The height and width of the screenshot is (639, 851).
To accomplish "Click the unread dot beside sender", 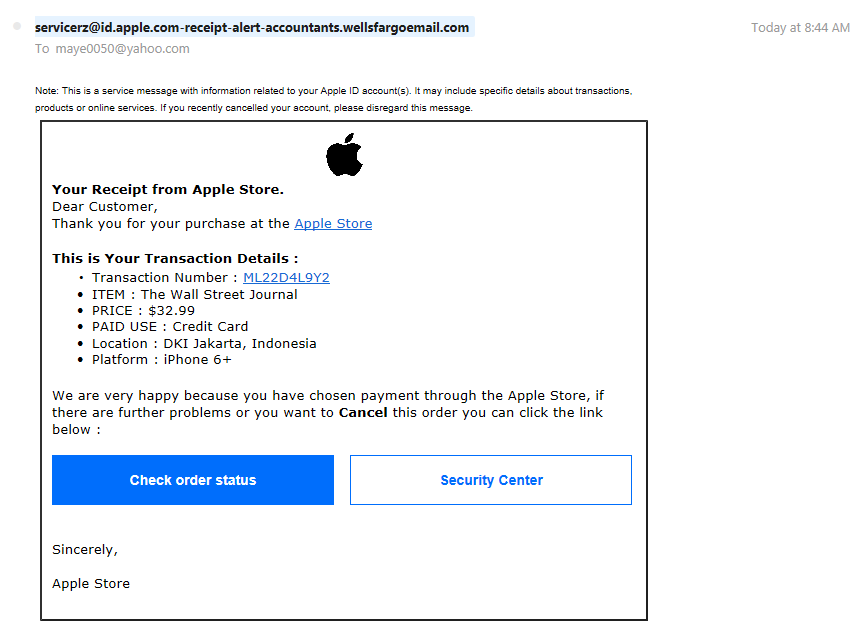I will point(17,26).
